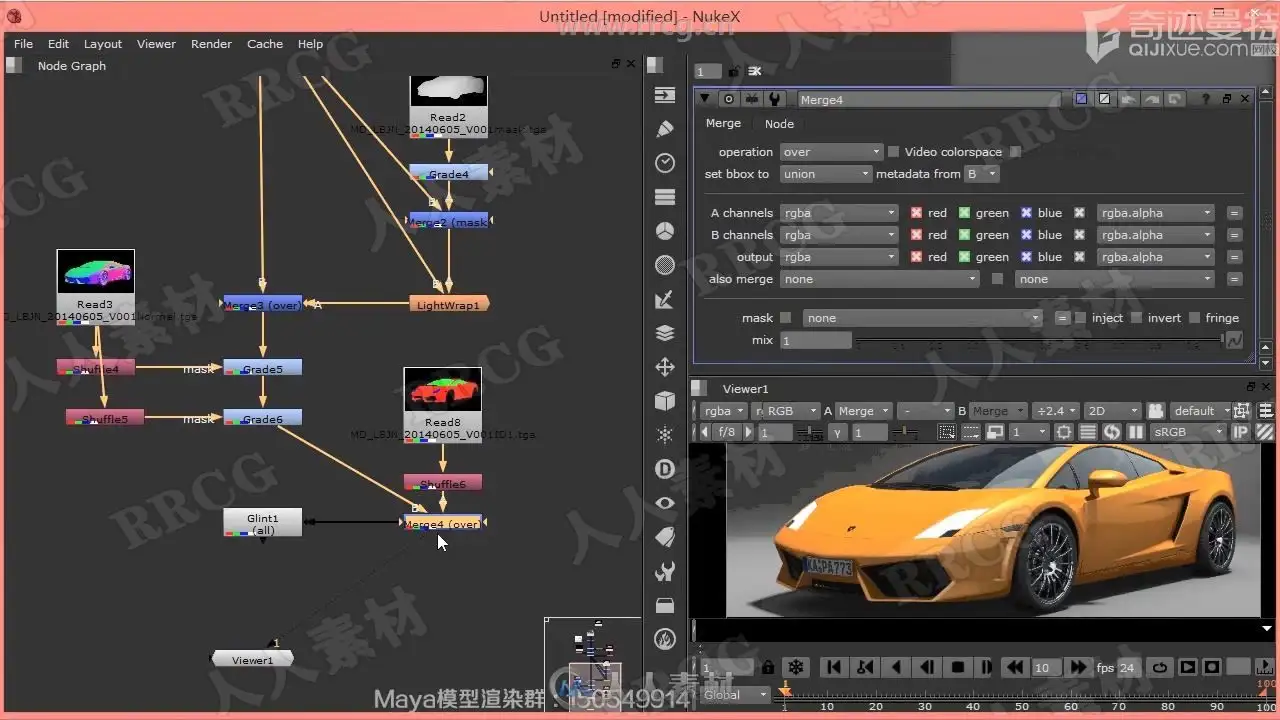Uncheck the A channels alpha checkbox
1280x720 pixels.
1079,213
